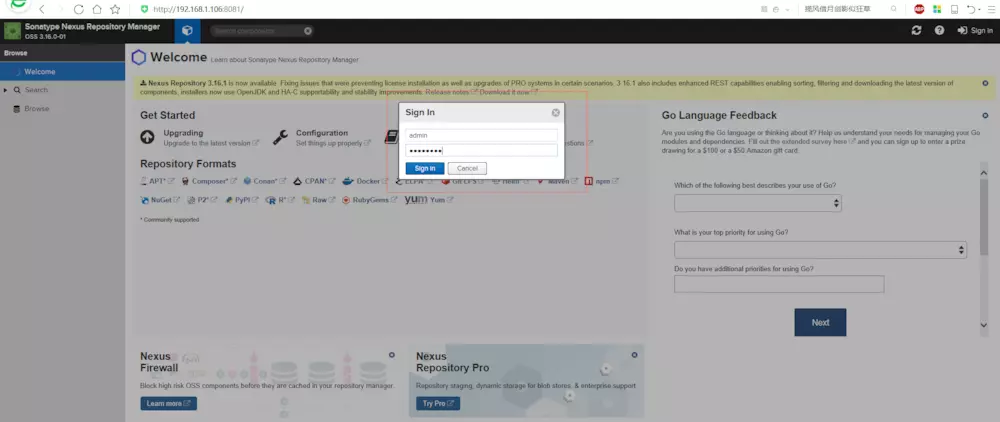Open Upgrade to the latest version link
Viewport: 1000px width, 422px height.
[x=211, y=143]
